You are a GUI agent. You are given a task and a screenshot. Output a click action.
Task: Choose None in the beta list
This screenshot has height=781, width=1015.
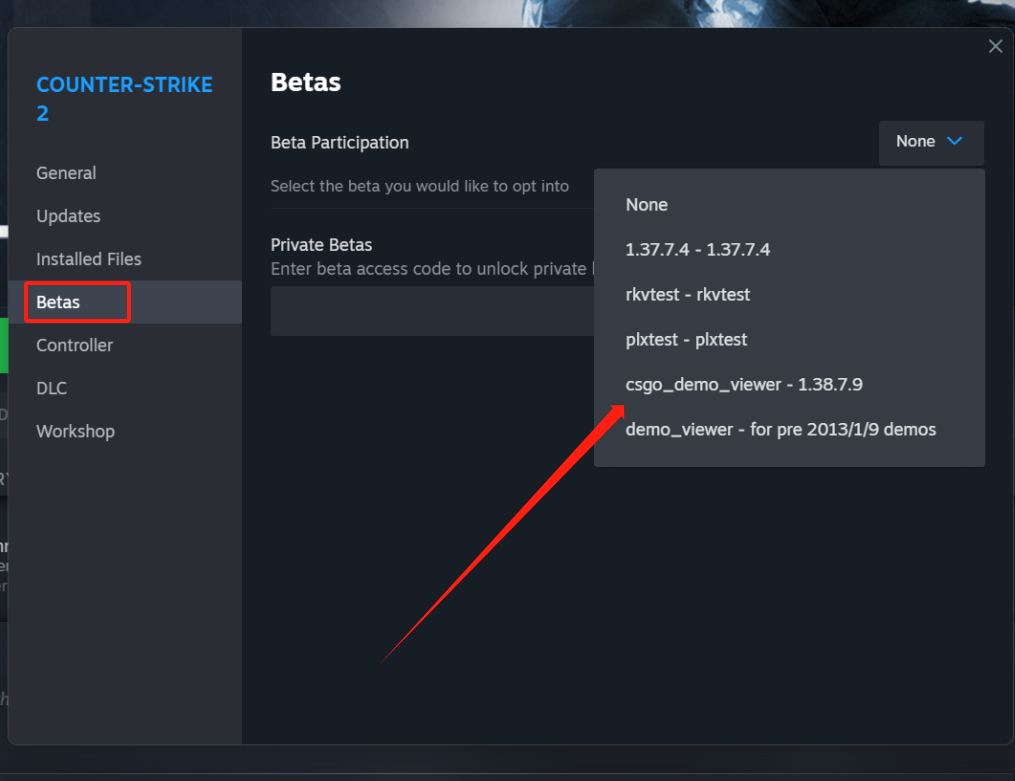click(x=647, y=205)
